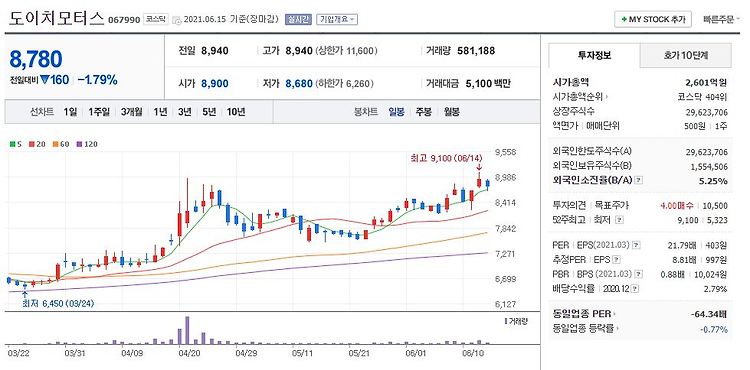
Task: Click the clock icon before the 2021.06.15 date
Action: (177, 20)
